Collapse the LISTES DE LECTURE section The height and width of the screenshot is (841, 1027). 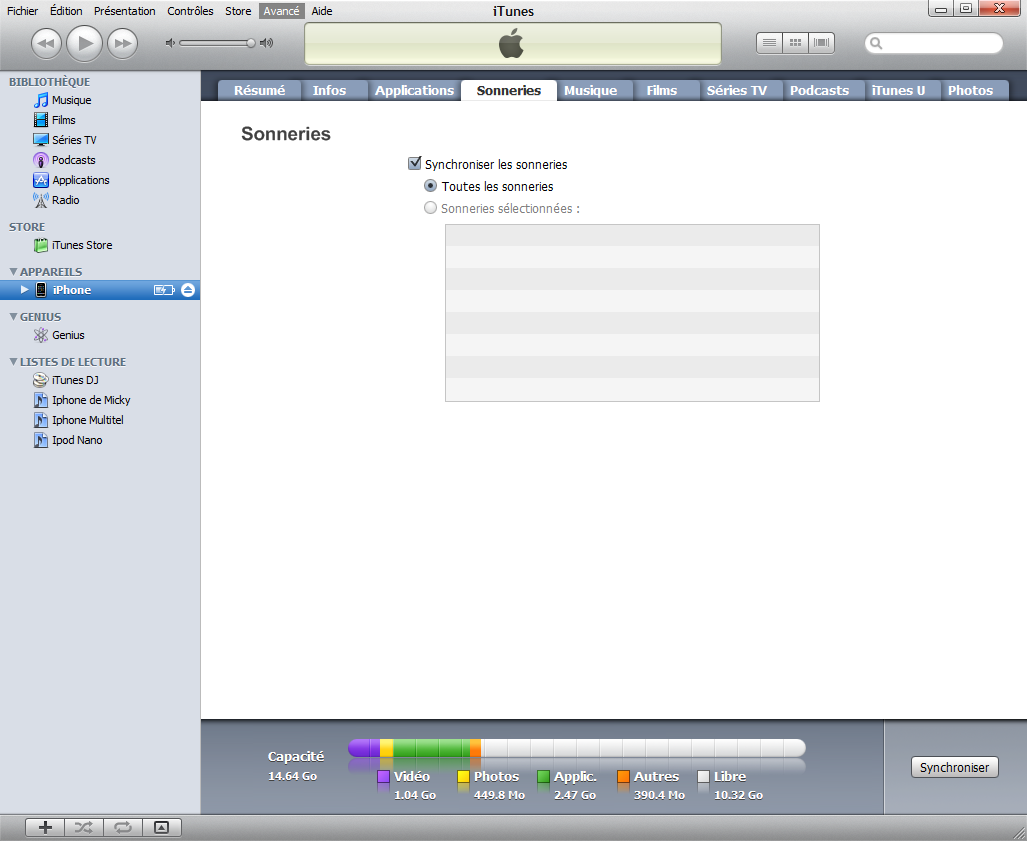point(13,362)
